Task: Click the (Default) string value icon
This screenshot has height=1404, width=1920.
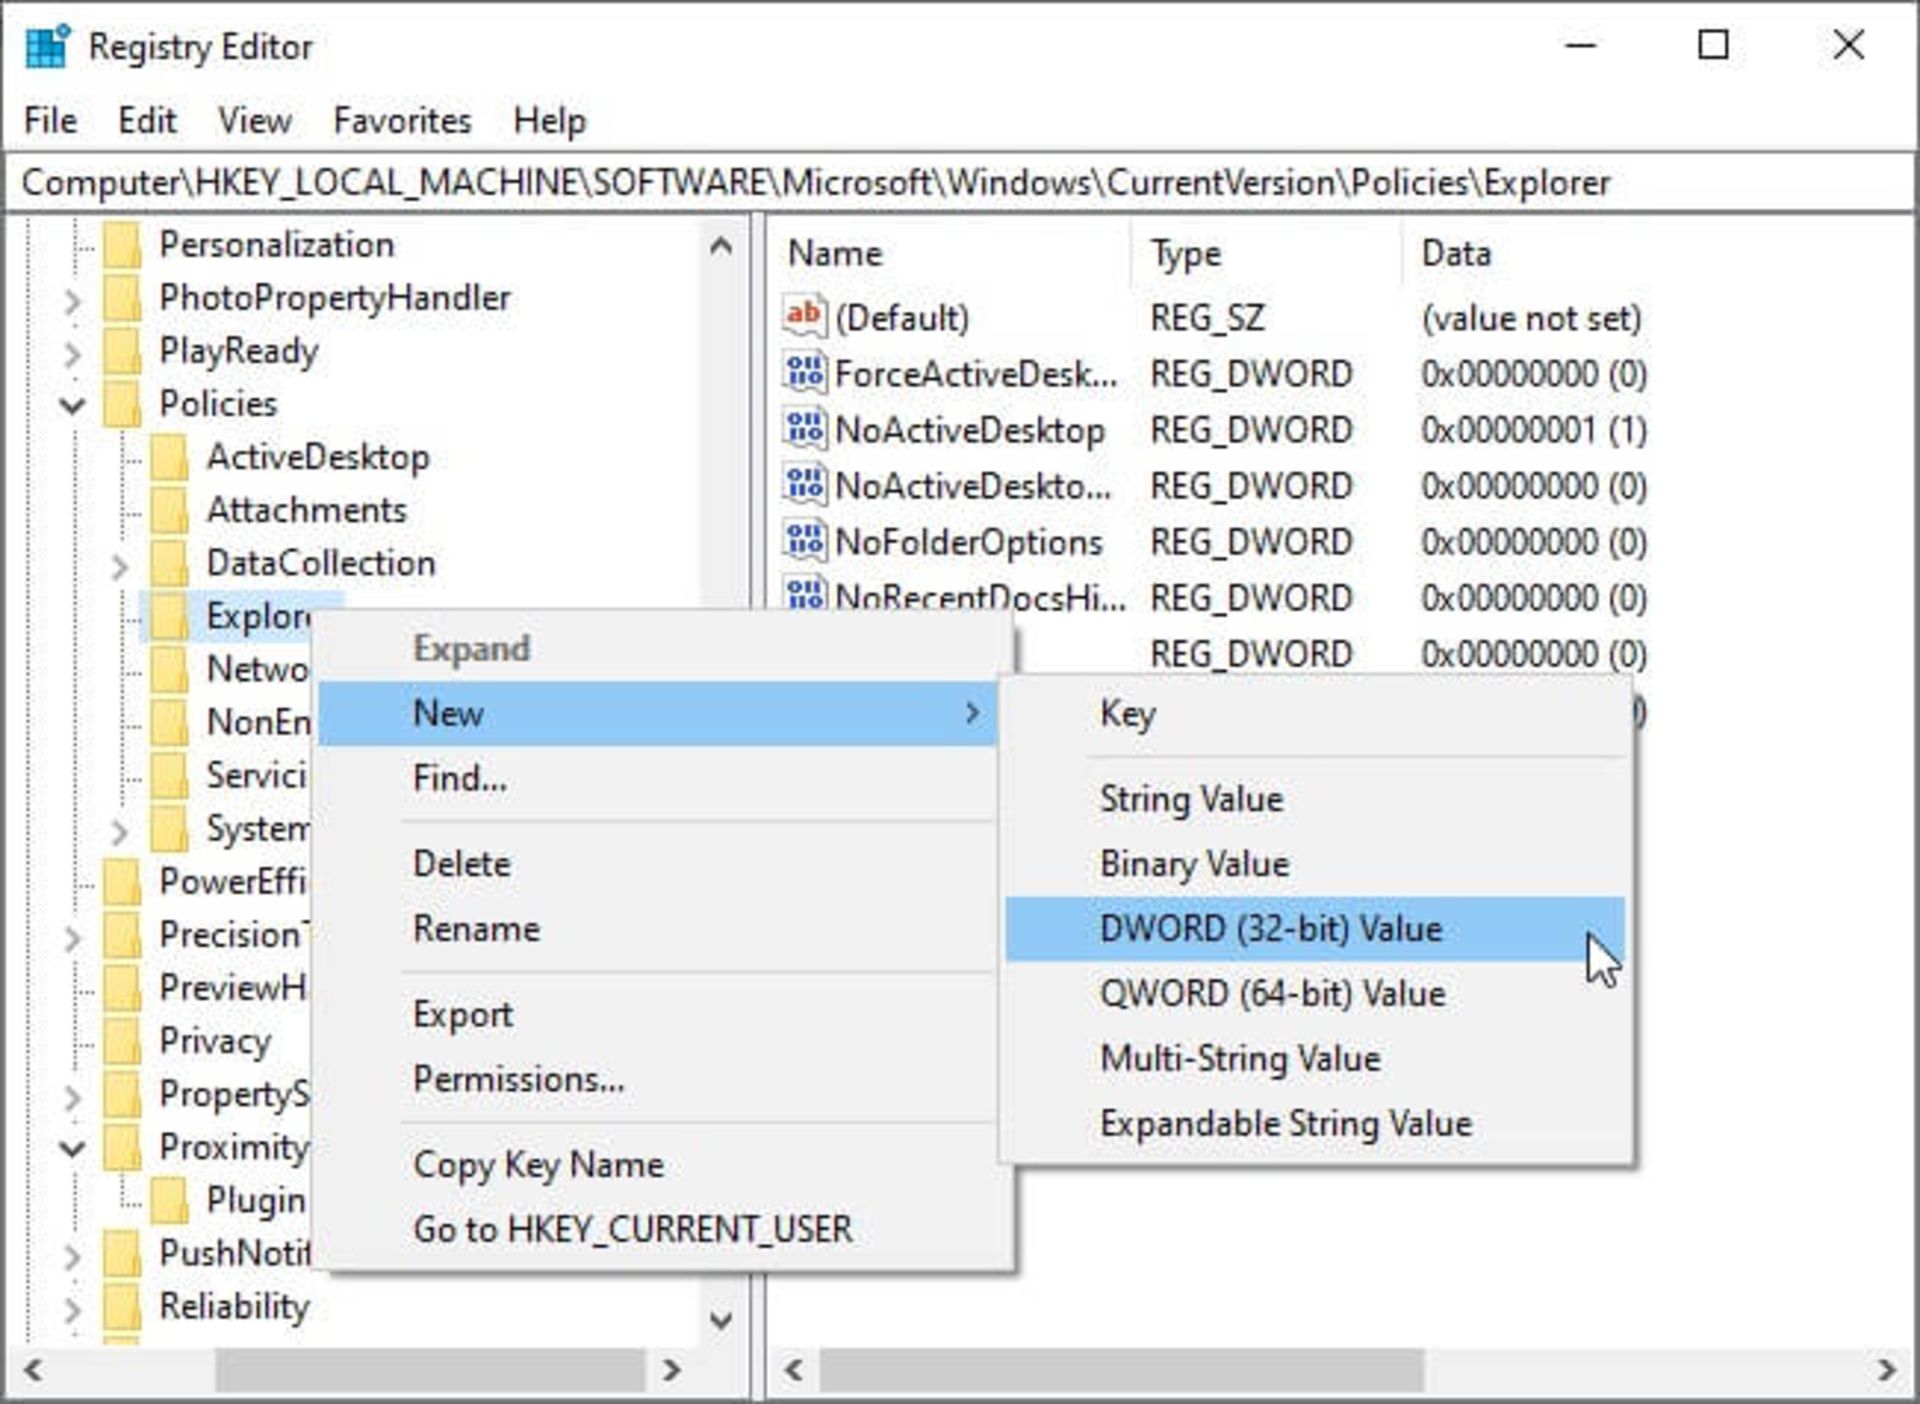Action: [x=804, y=317]
